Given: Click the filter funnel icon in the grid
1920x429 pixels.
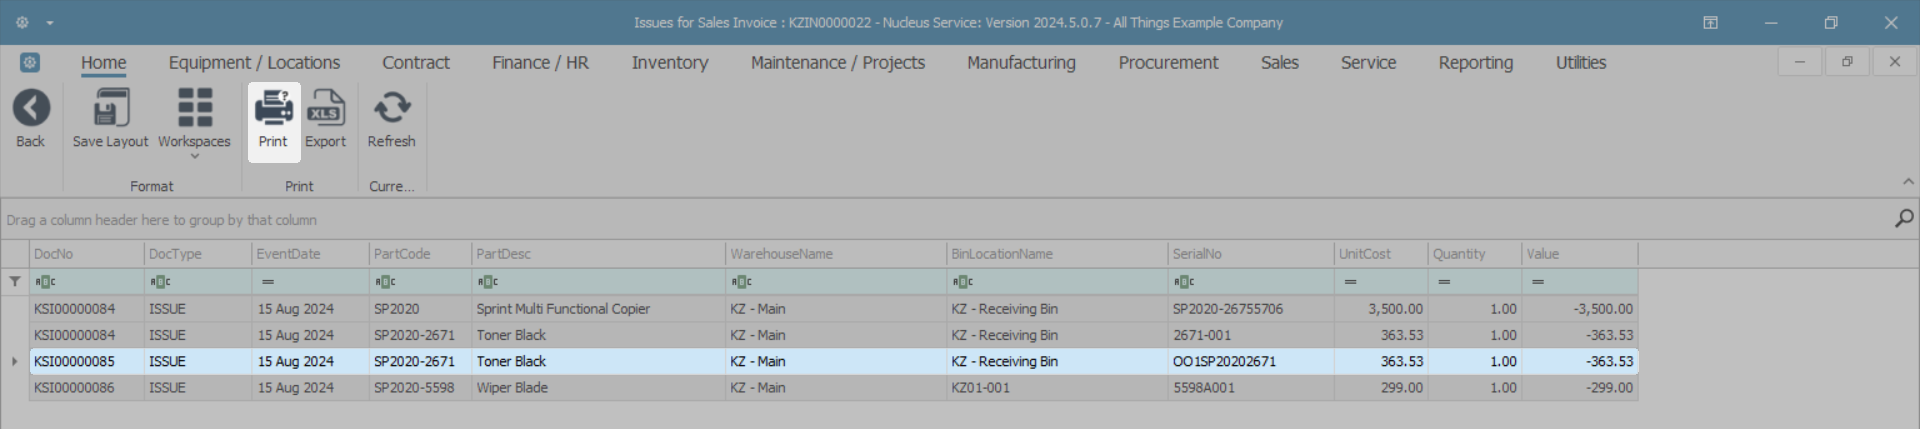Looking at the screenshot, I should click(15, 282).
